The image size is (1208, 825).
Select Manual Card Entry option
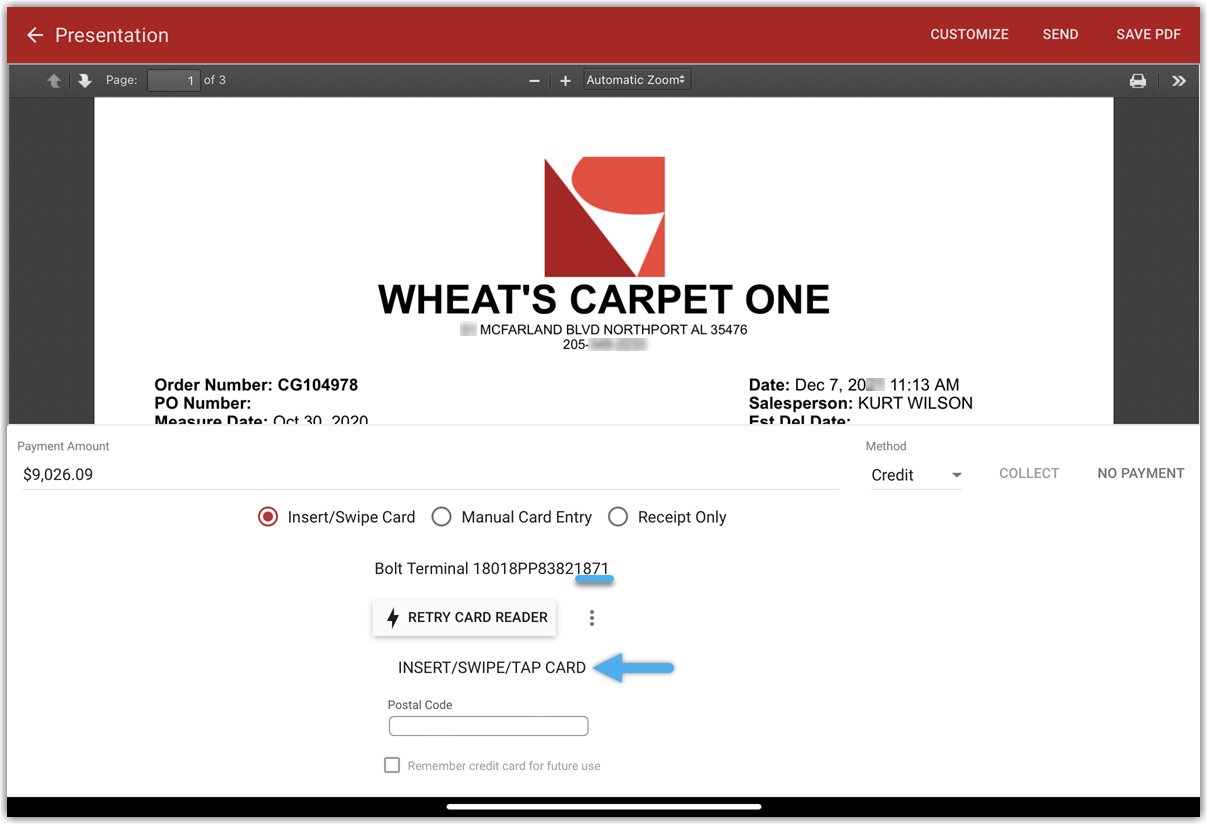click(512, 517)
